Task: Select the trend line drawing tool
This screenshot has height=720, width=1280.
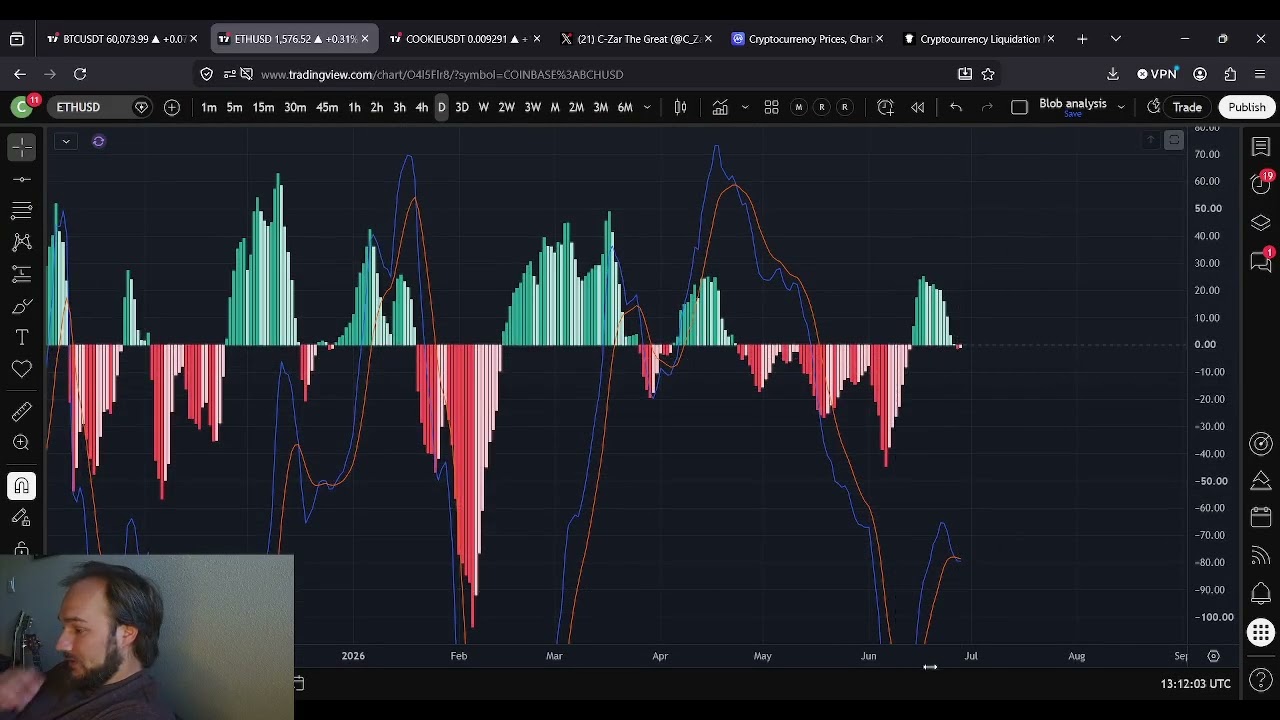Action: [x=22, y=179]
